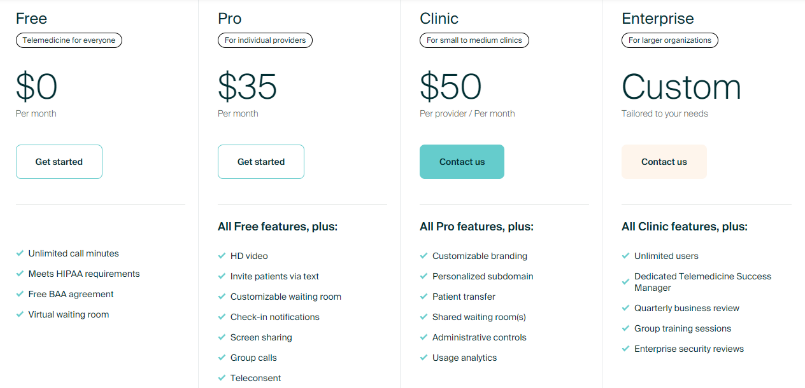Click the For larger organizations tag
805x388 pixels.
(670, 40)
